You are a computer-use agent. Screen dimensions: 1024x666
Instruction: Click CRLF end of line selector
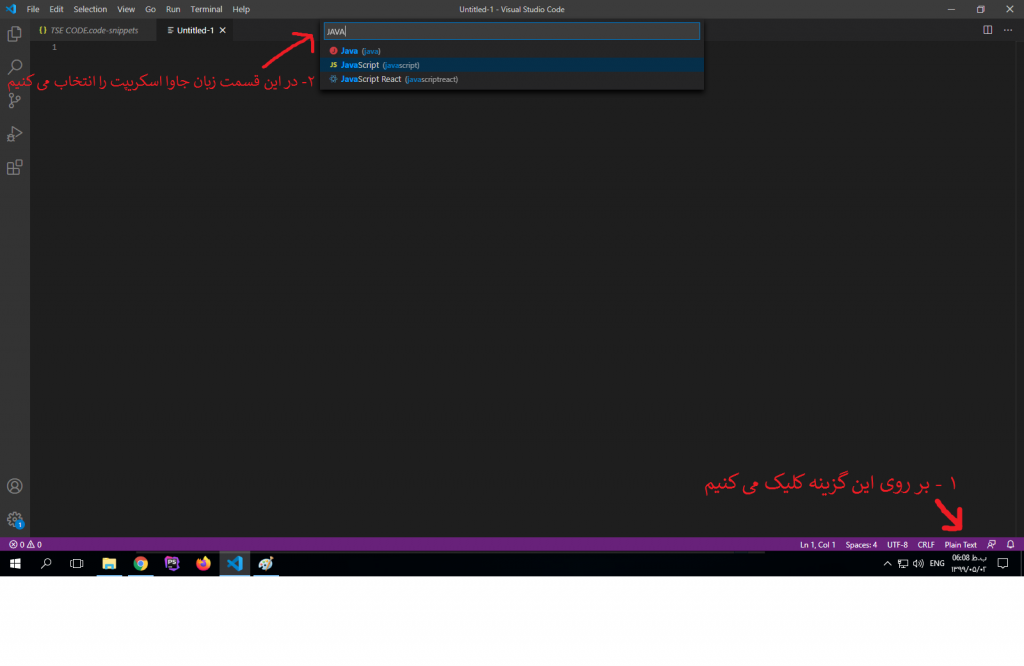pyautogui.click(x=925, y=545)
